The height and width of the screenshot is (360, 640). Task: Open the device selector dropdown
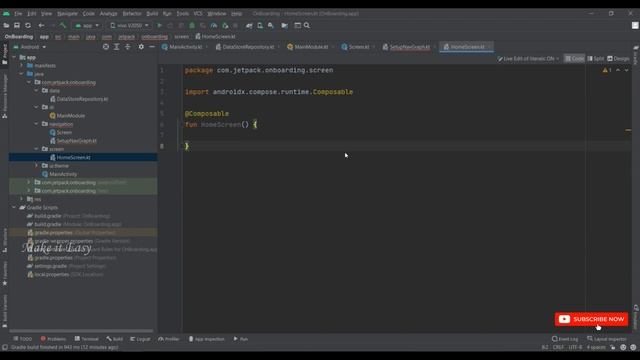coord(129,25)
